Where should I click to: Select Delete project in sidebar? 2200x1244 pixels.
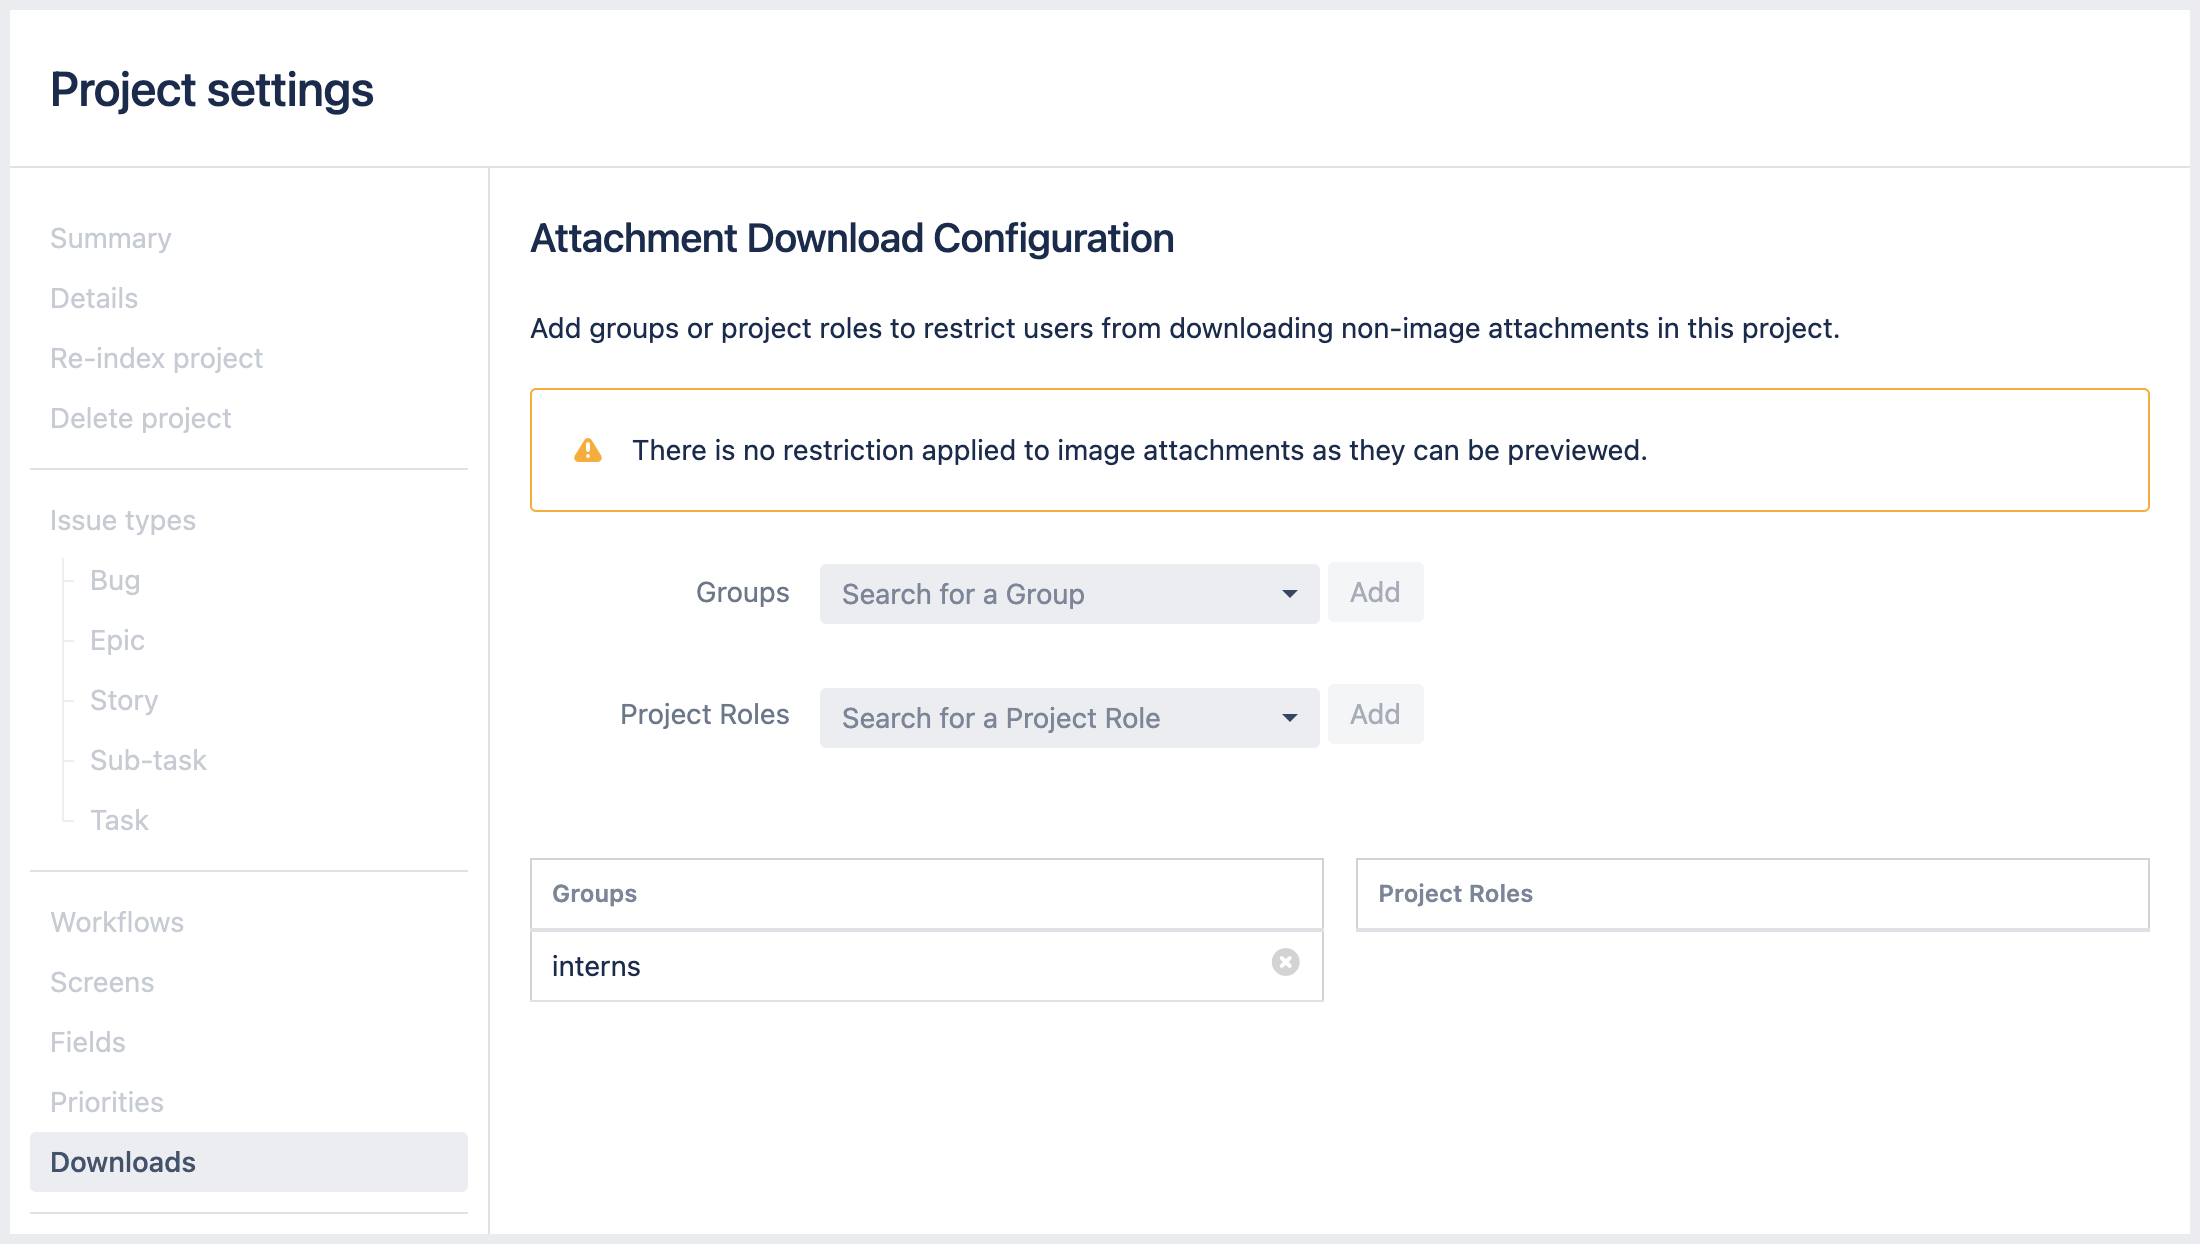pyautogui.click(x=140, y=418)
